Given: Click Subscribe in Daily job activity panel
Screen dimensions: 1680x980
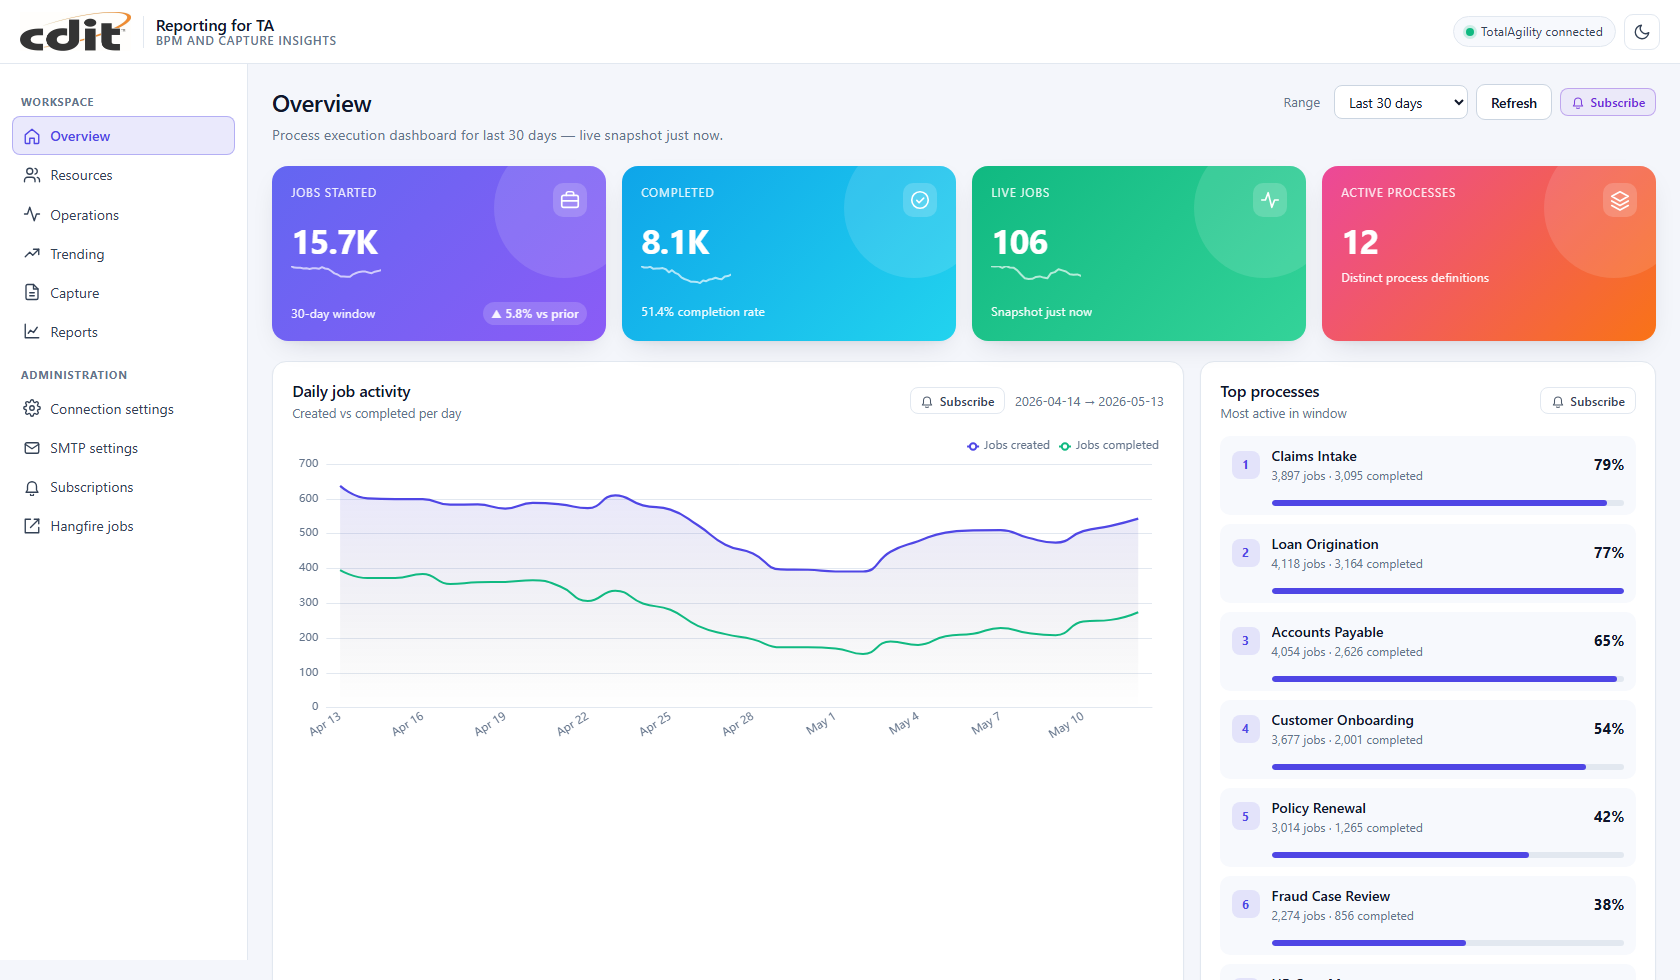Looking at the screenshot, I should click(x=957, y=401).
